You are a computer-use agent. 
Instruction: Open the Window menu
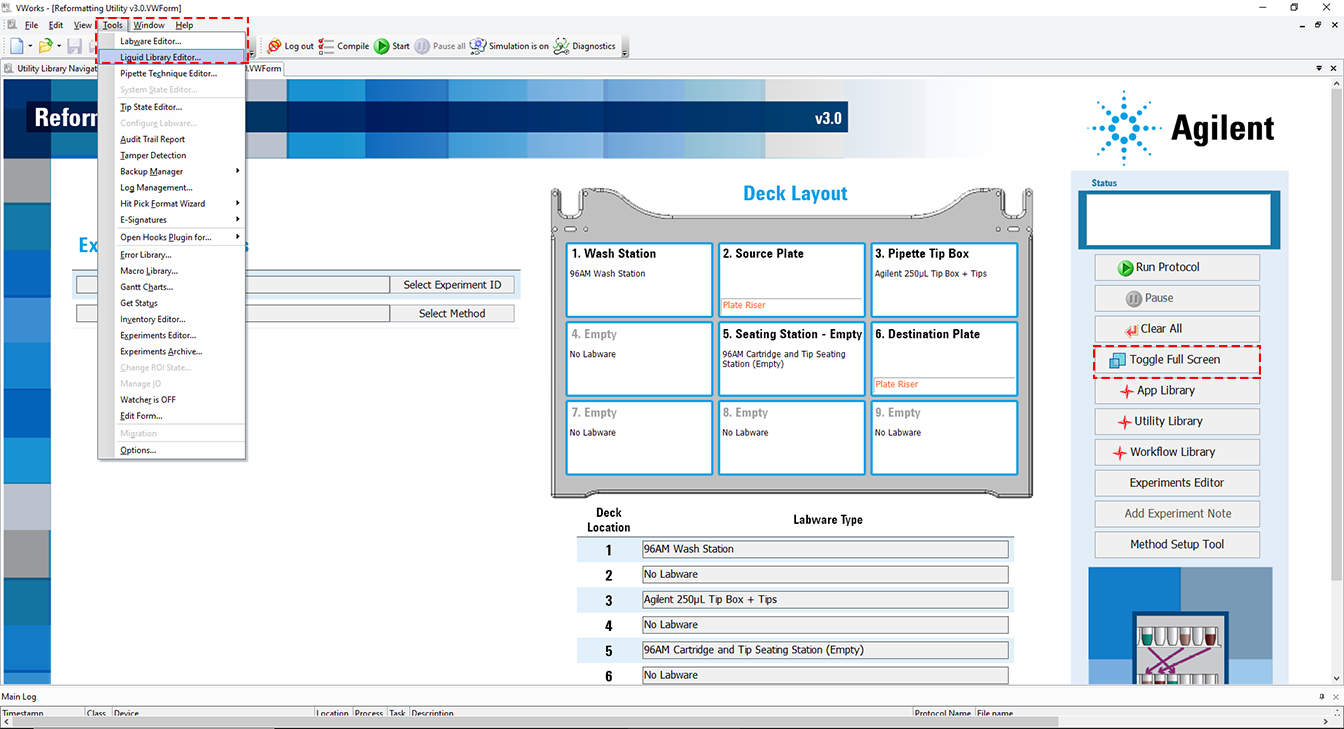click(147, 24)
